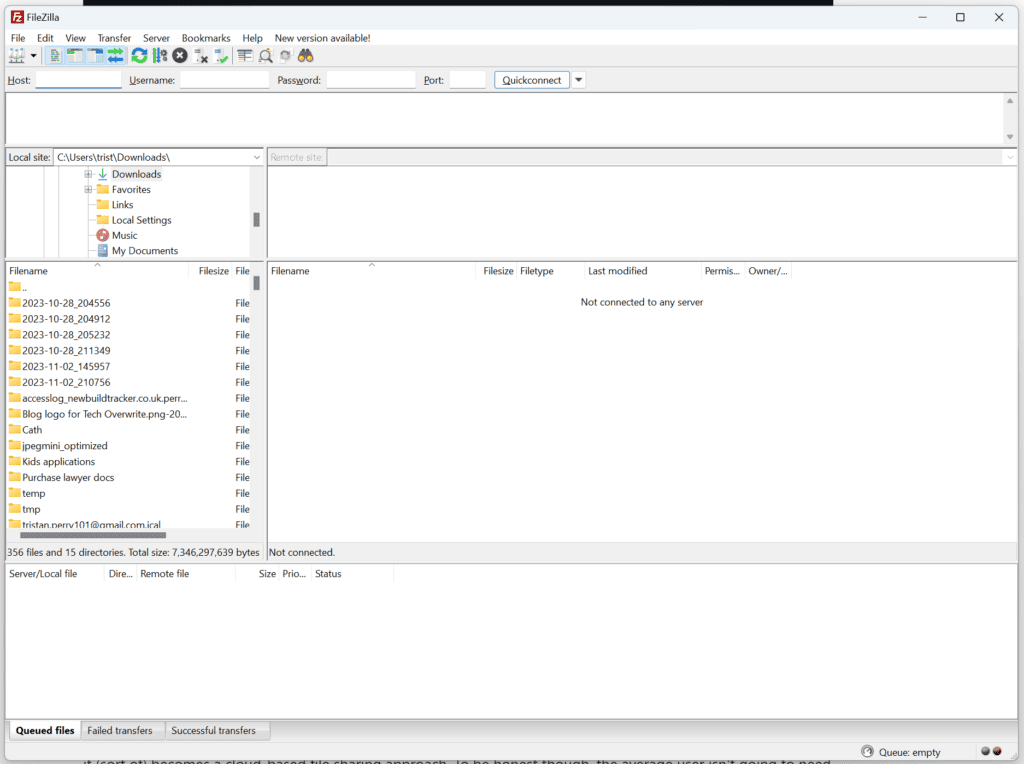Refresh the file and folder lists
Screen dimensions: 1024x764
pyautogui.click(x=139, y=56)
